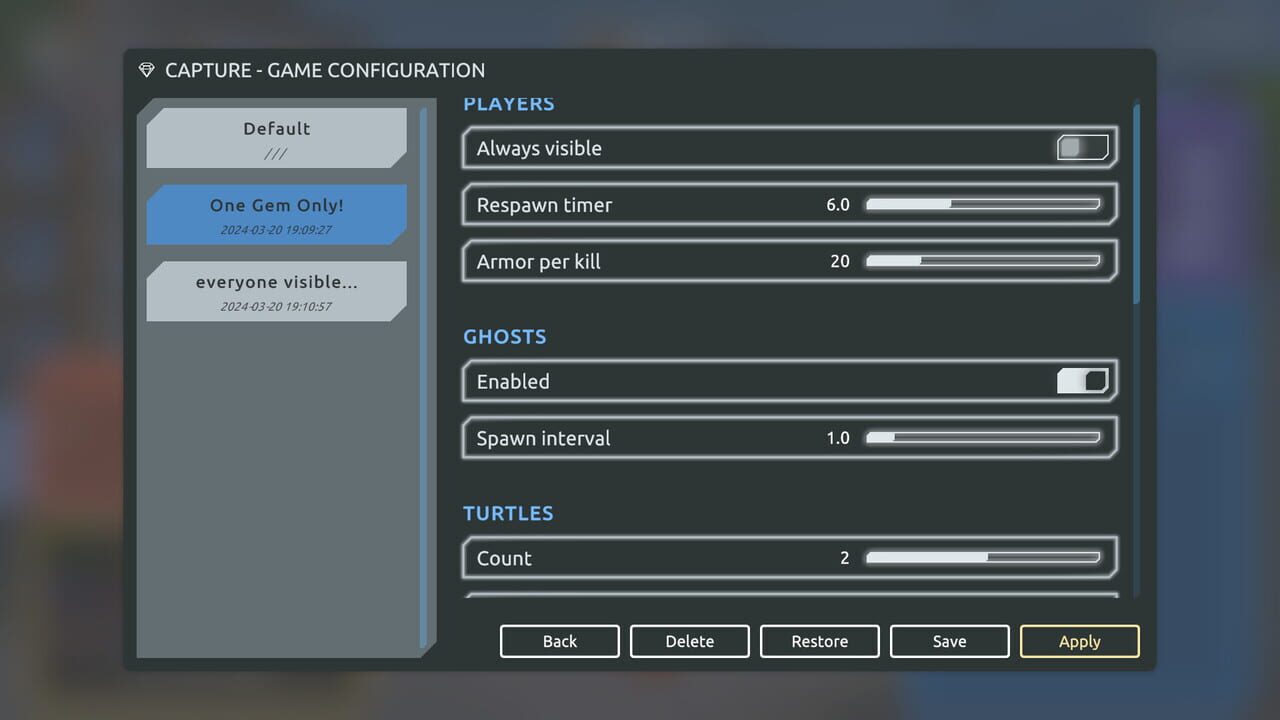Save the current configuration

(x=949, y=641)
